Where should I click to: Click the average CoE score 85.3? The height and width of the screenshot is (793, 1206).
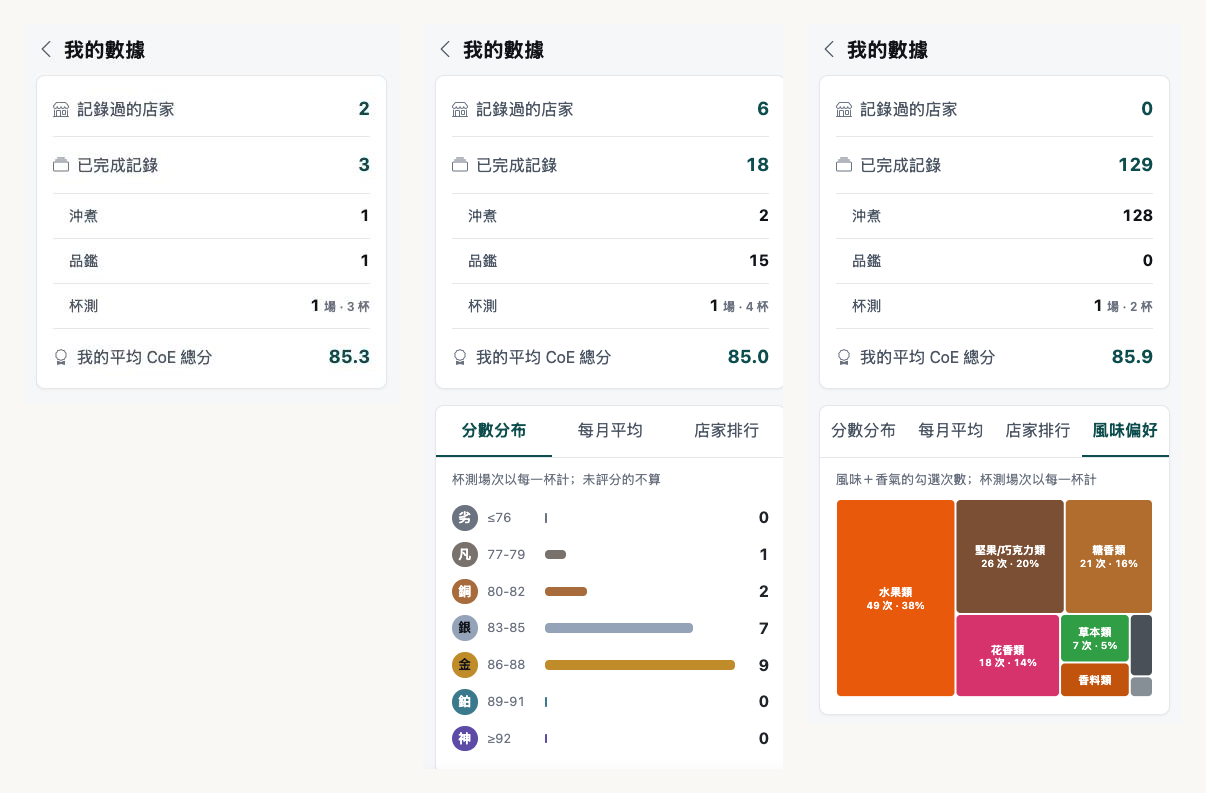coord(350,356)
